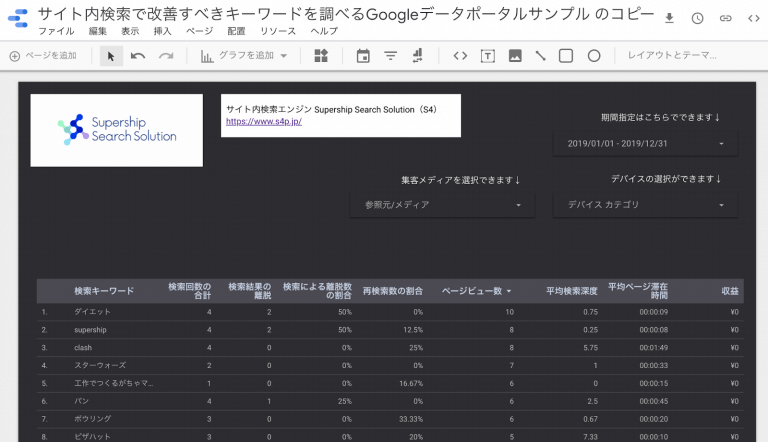Select パン keyword row
Screen dimensions: 768x442
[390, 401]
